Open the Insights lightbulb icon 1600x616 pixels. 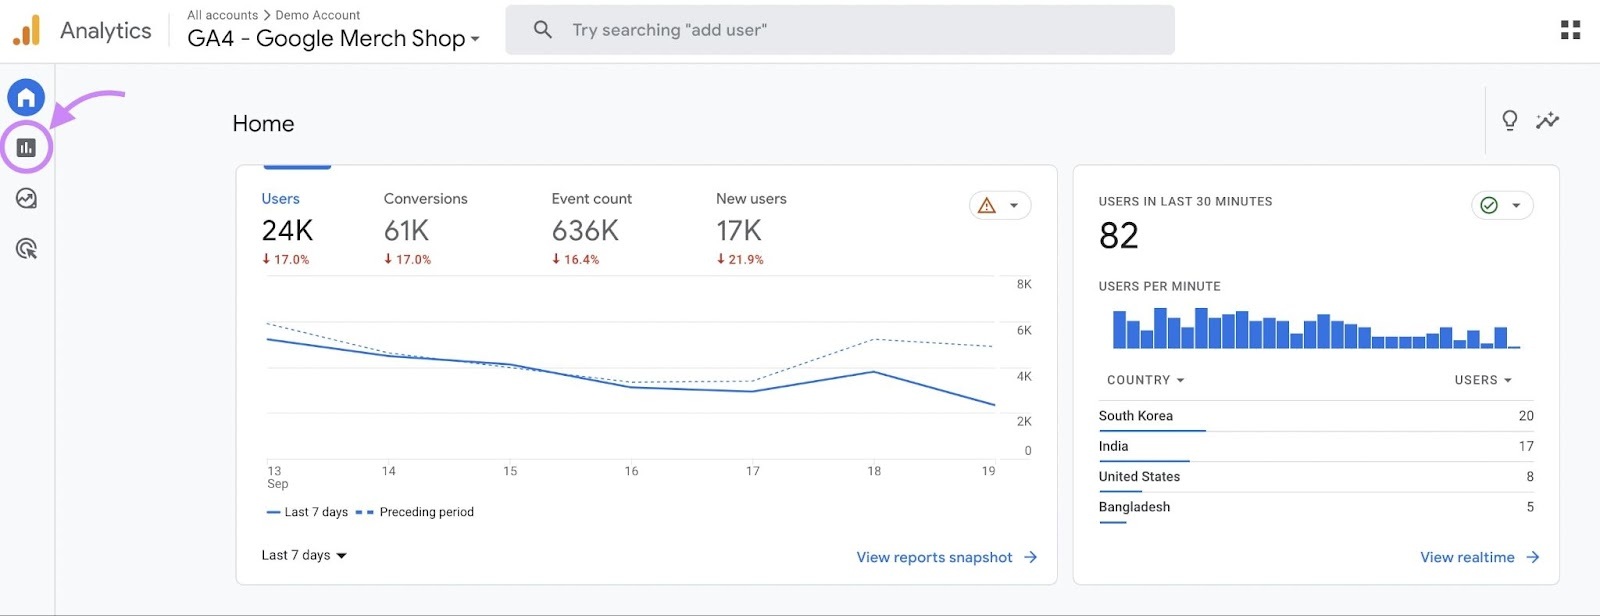click(1509, 121)
